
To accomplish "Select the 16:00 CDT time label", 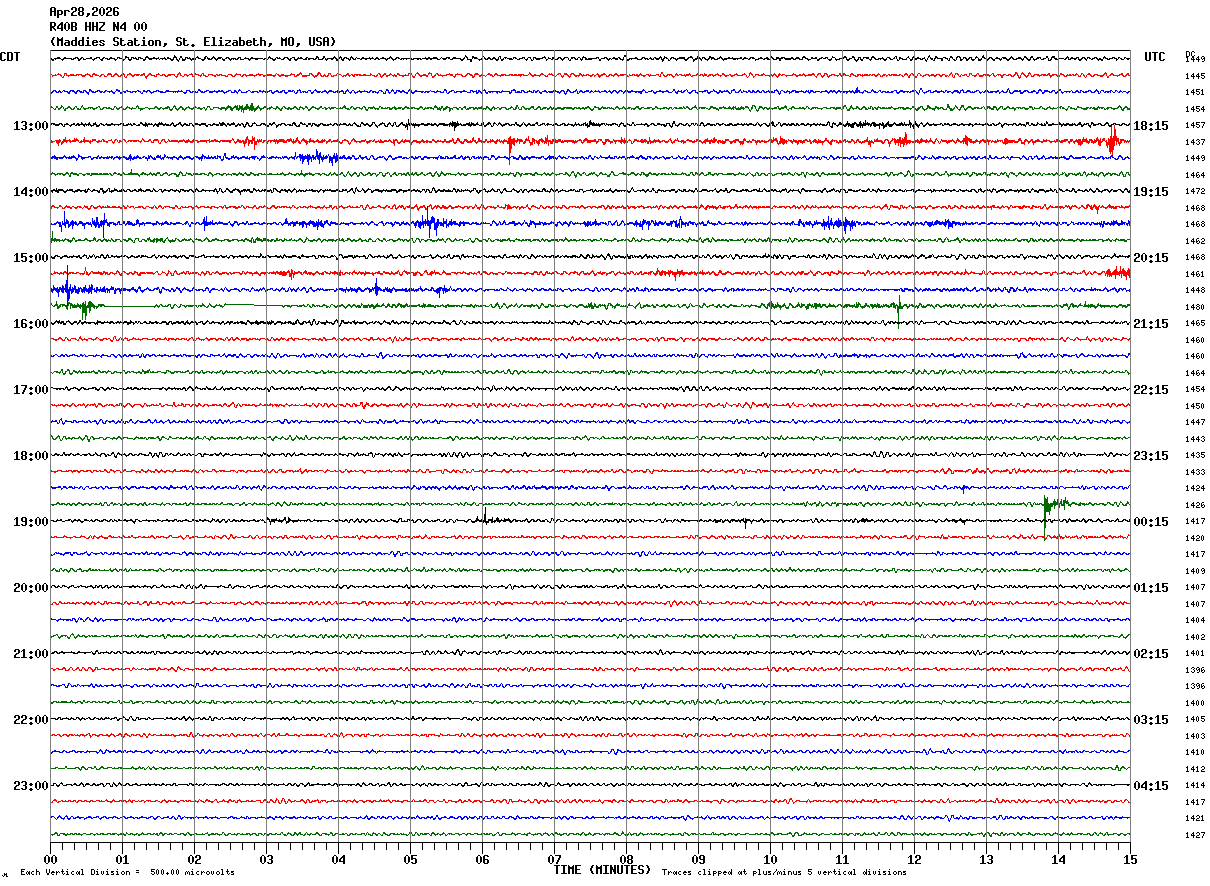I will pos(30,323).
